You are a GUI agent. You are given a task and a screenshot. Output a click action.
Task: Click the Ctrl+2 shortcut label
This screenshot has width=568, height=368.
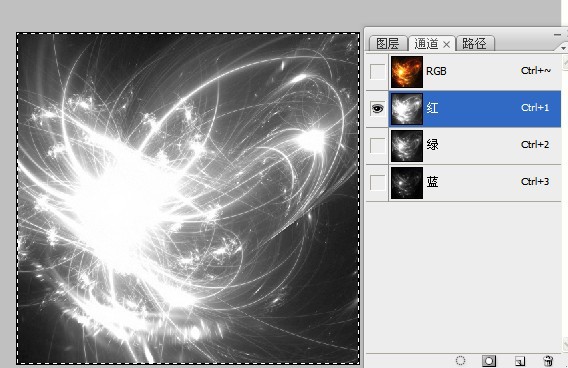tap(535, 145)
